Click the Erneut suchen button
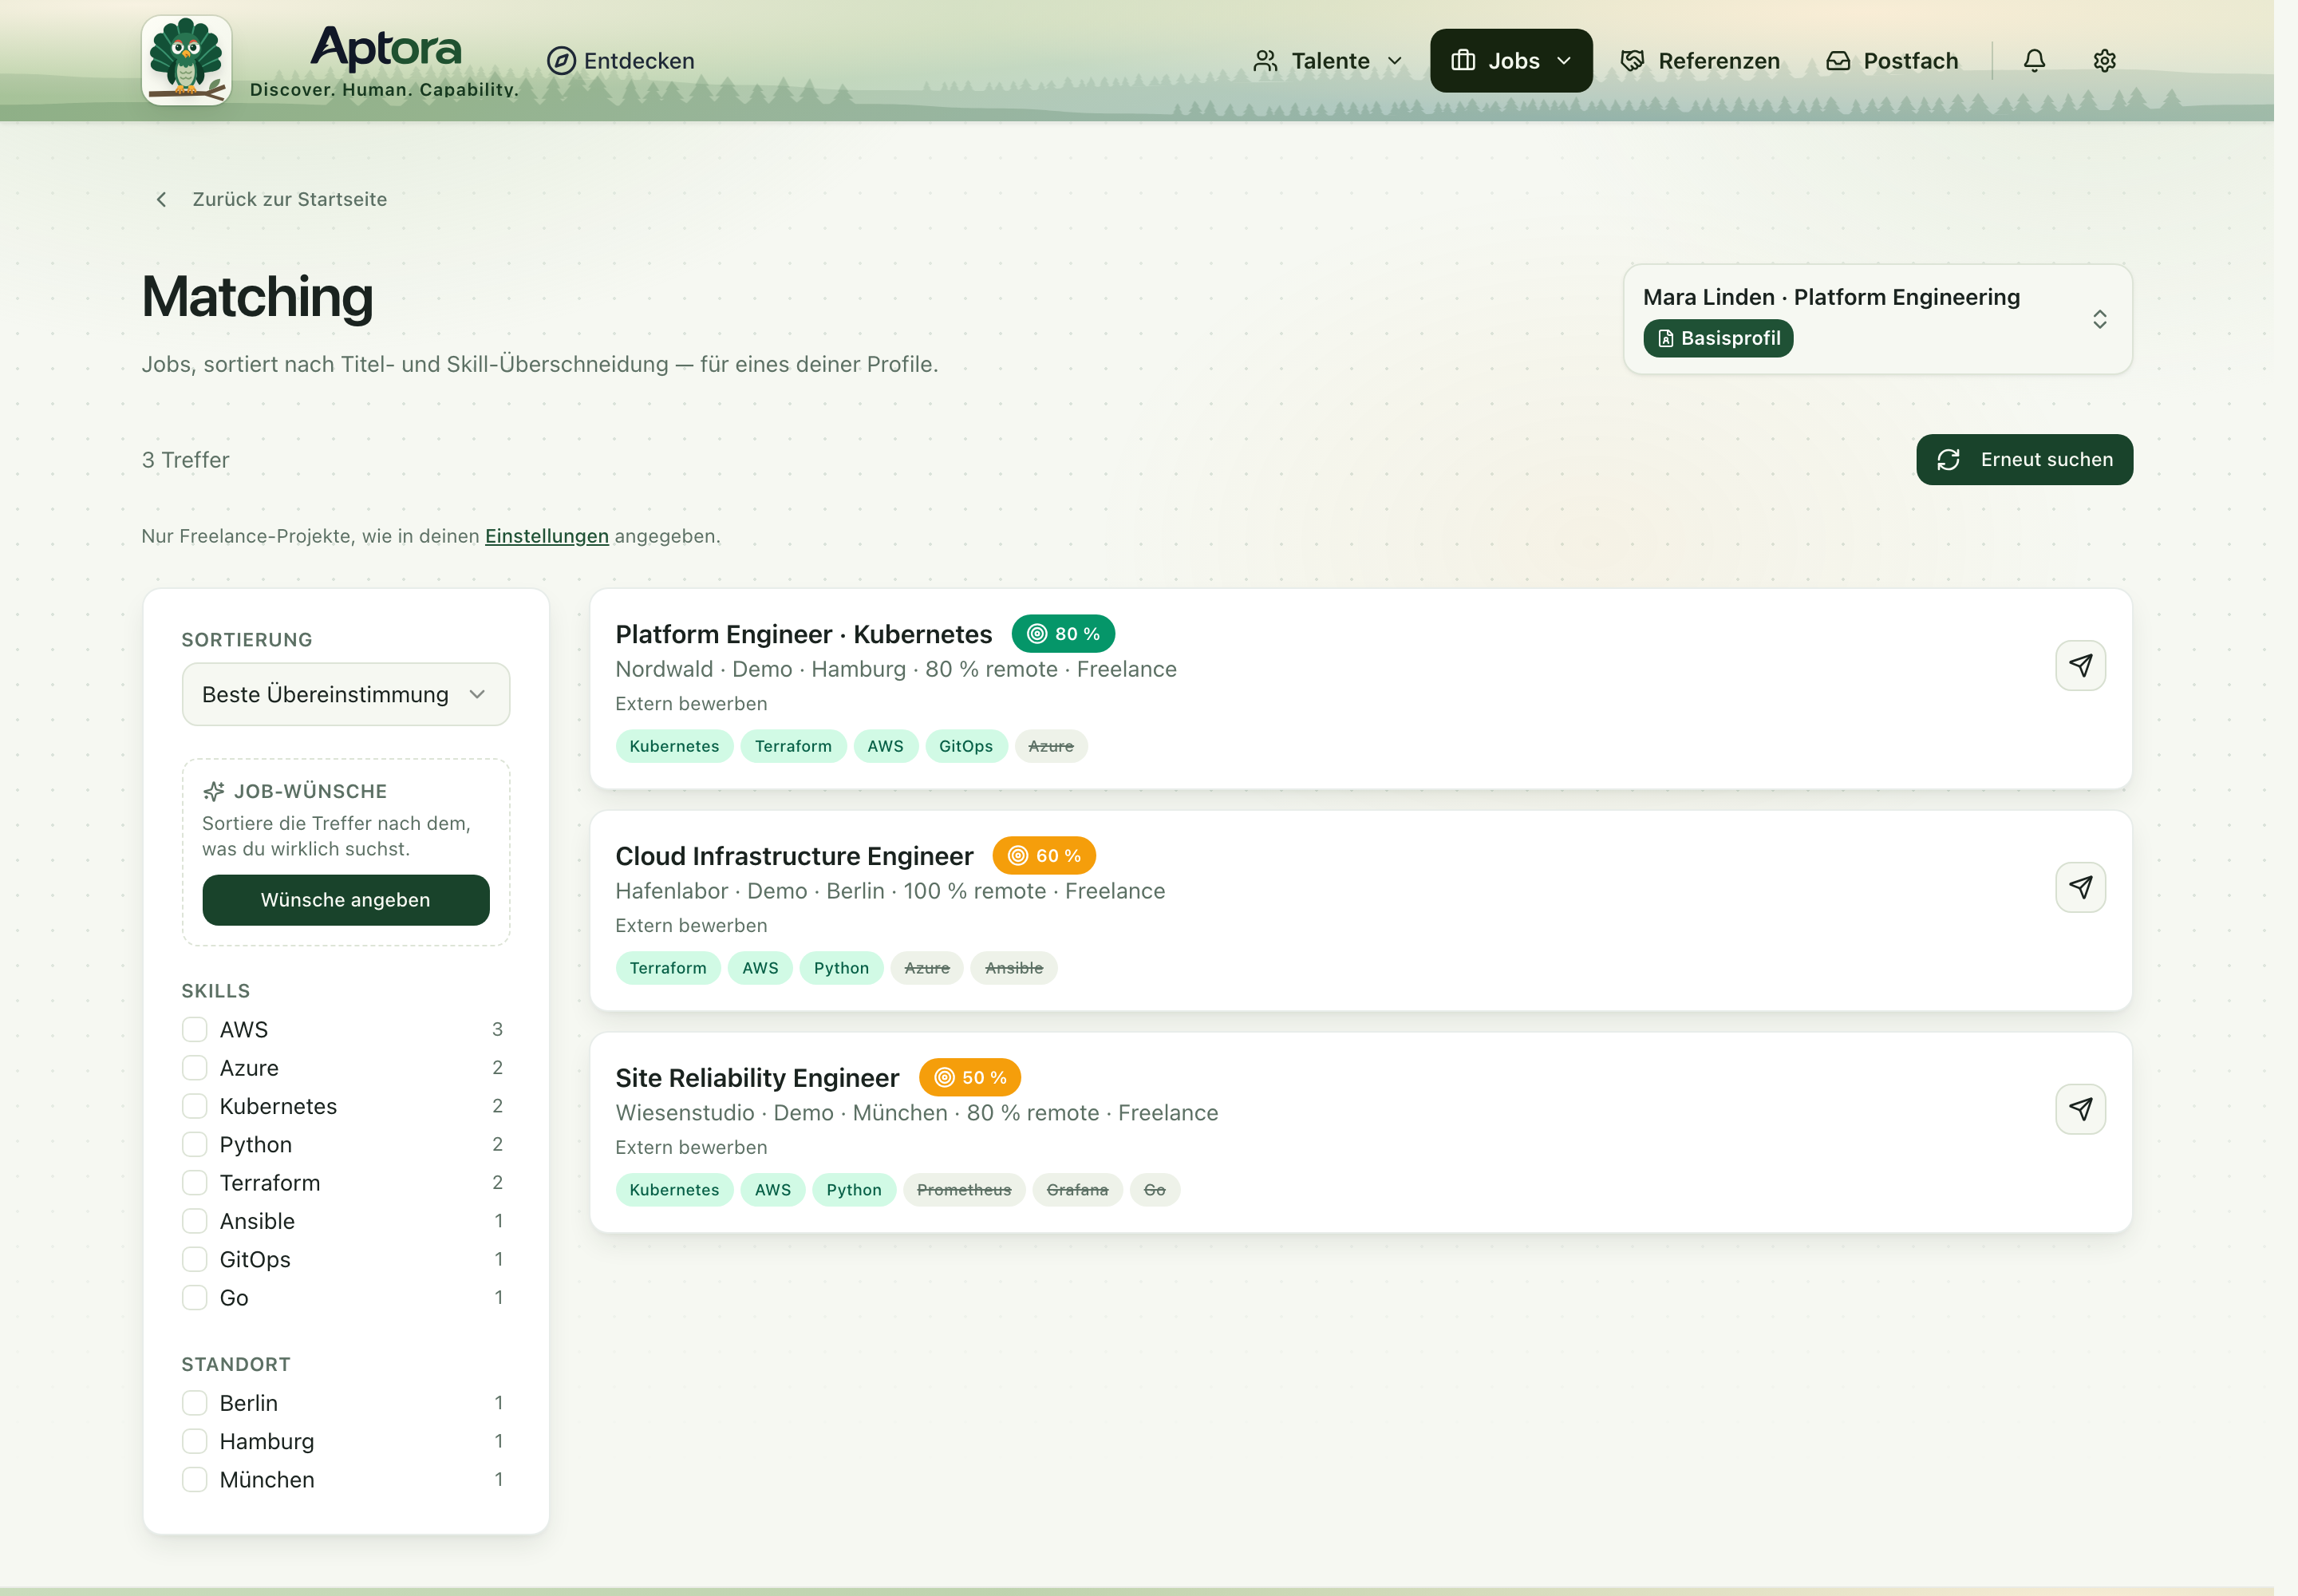 (2024, 459)
